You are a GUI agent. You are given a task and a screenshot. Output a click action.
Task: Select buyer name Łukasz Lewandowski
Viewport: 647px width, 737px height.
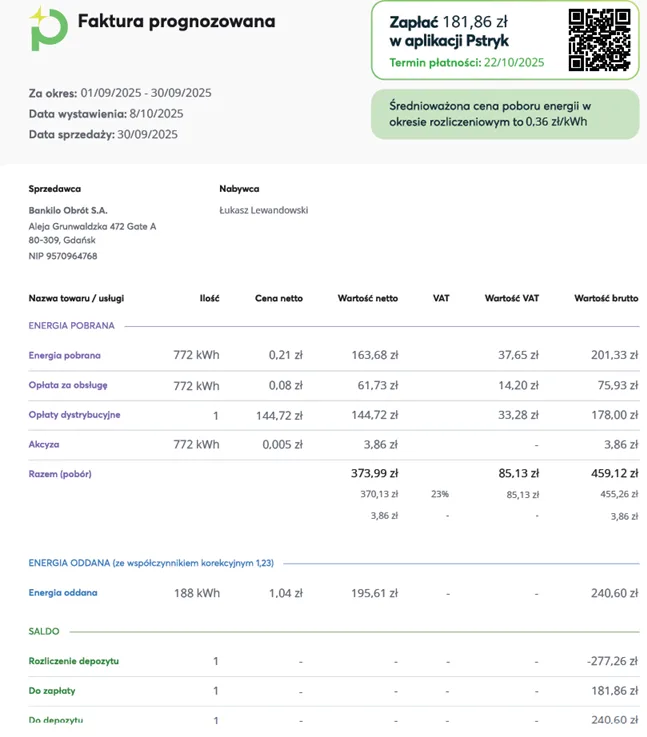[264, 210]
